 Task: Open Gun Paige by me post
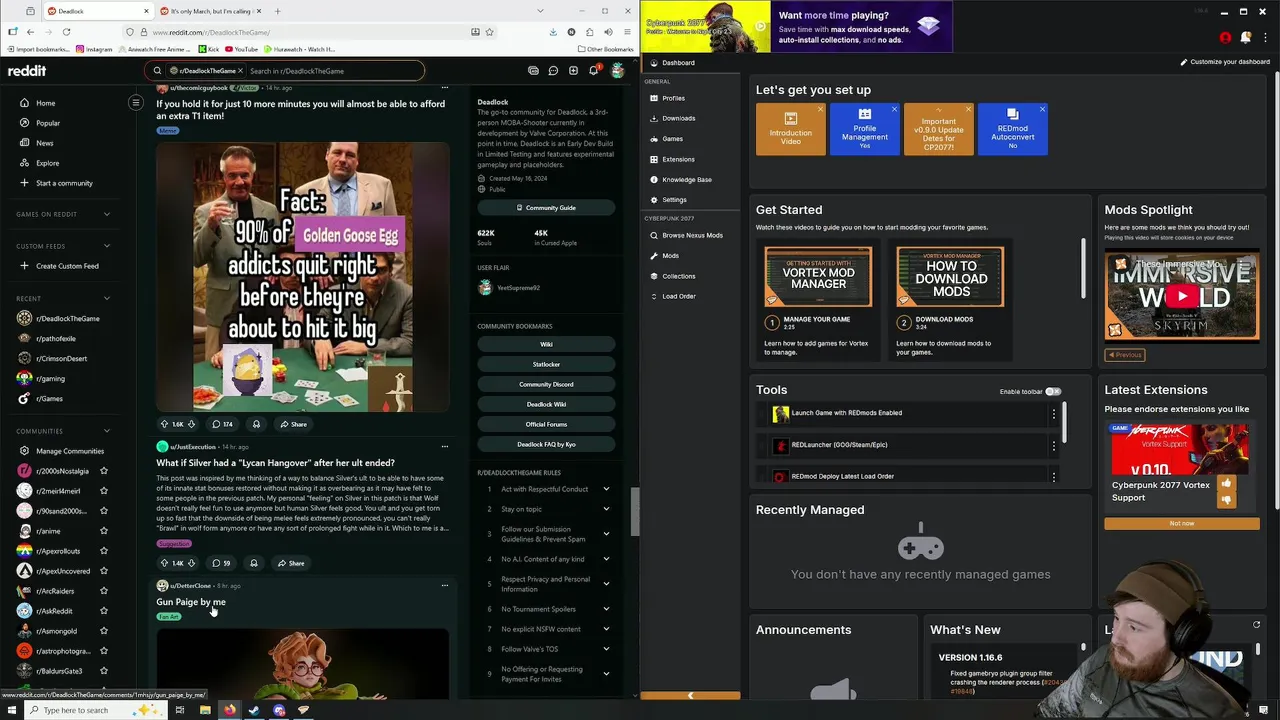click(191, 602)
